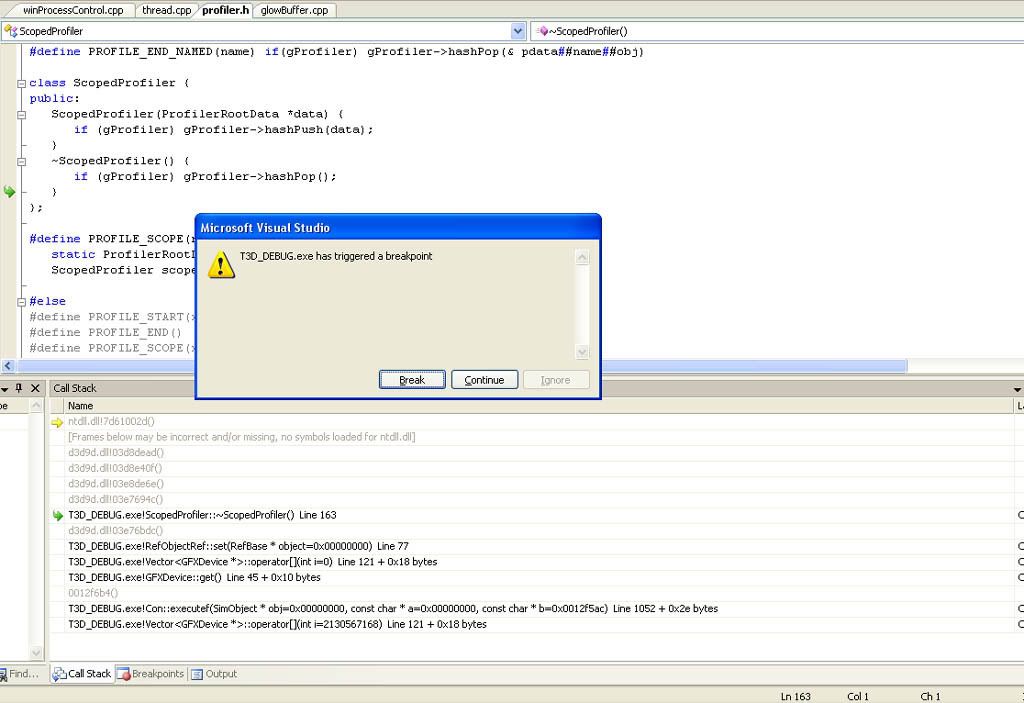Show the Output panel tab
1024x703 pixels.
(214, 674)
